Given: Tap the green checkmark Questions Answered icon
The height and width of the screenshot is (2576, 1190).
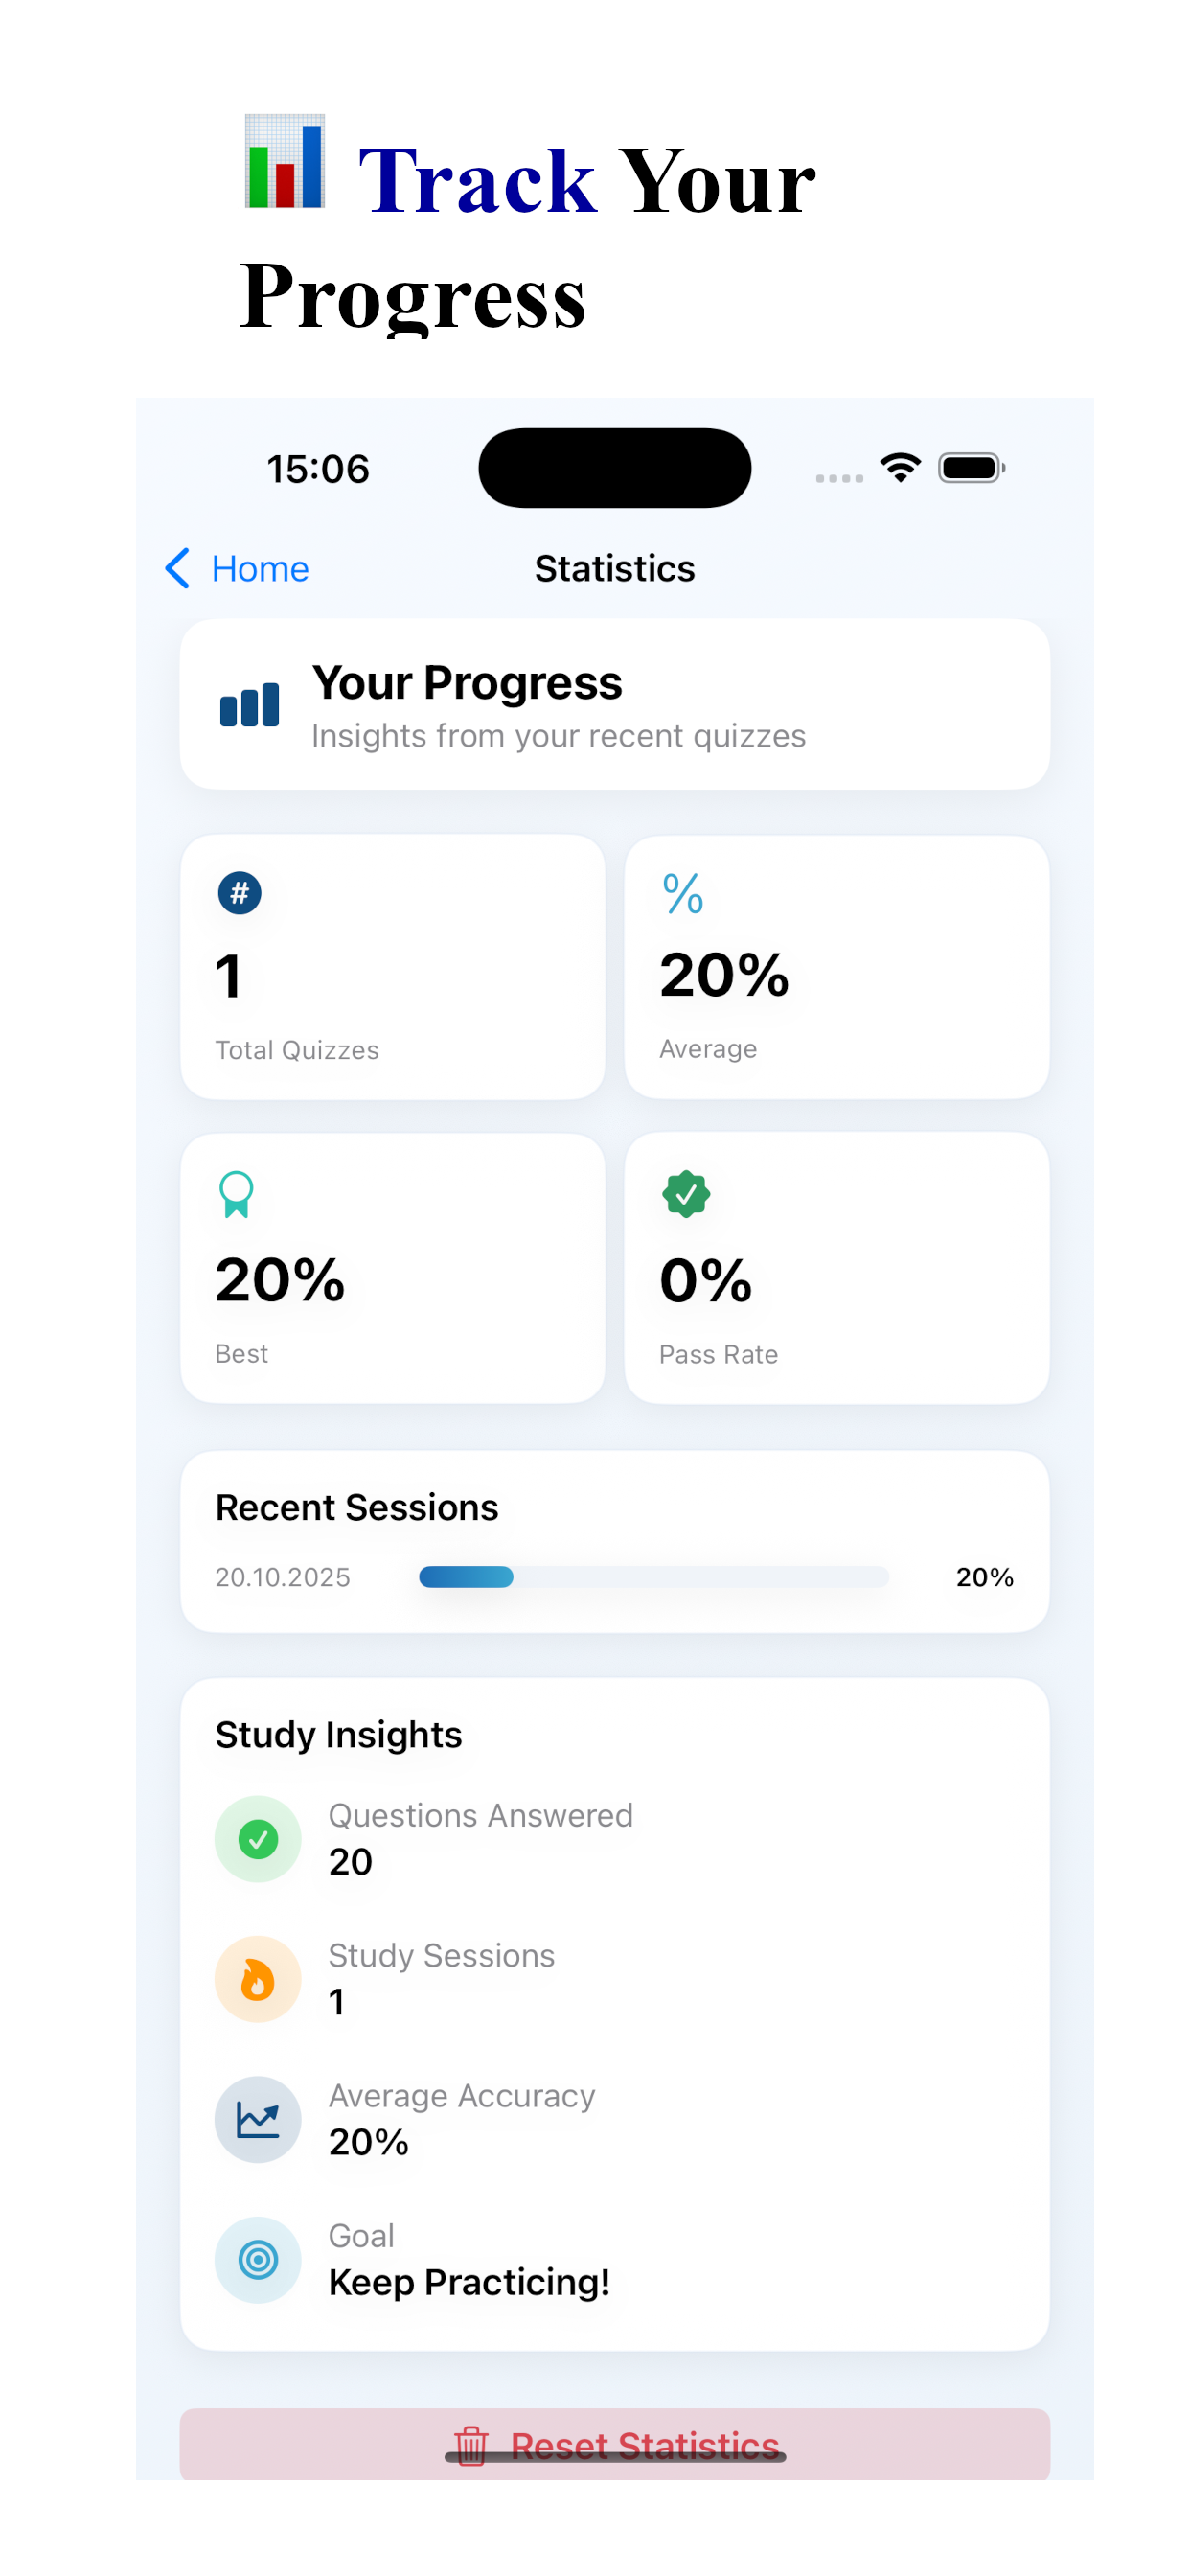Looking at the screenshot, I should coord(258,1838).
